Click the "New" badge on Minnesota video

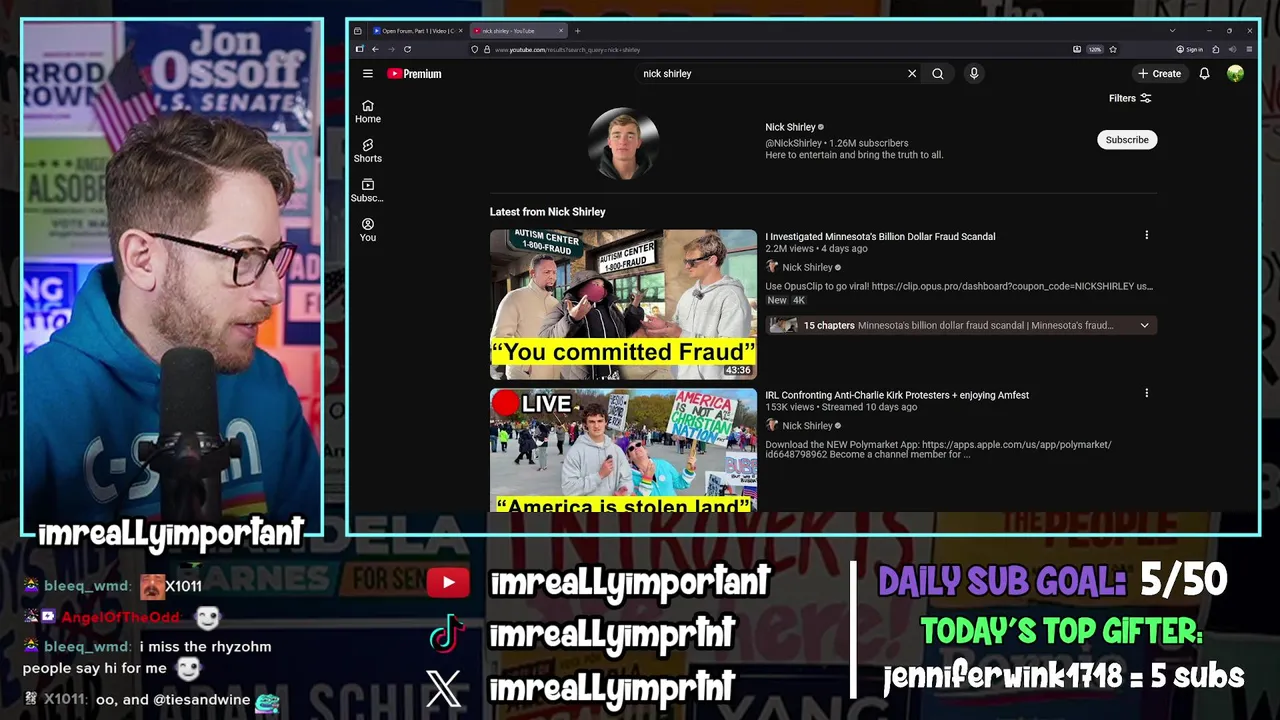(777, 300)
